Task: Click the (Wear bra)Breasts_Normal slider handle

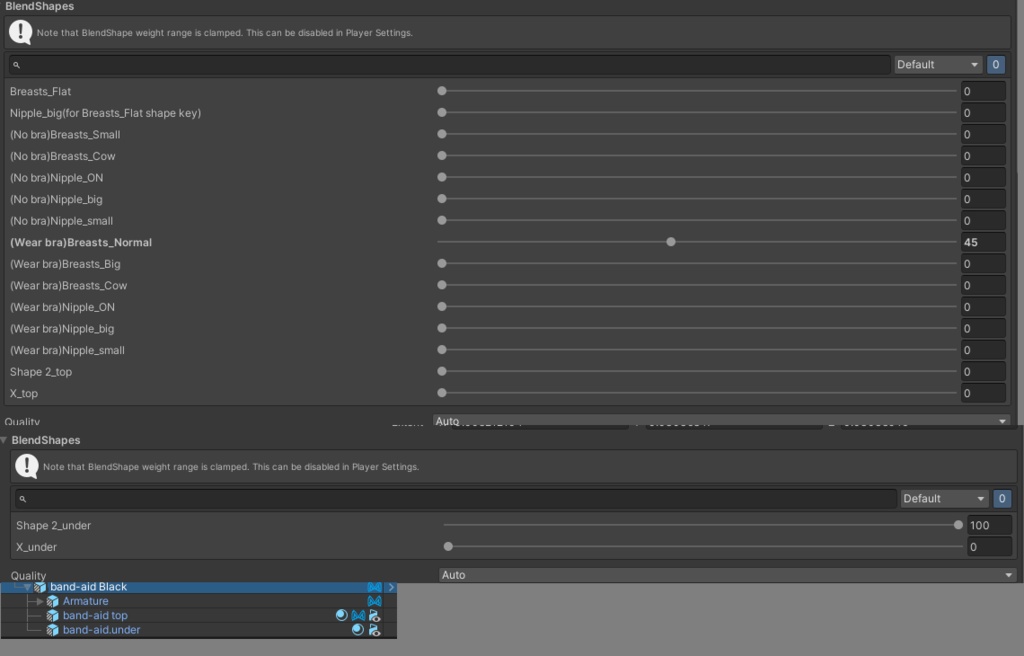Action: point(671,242)
